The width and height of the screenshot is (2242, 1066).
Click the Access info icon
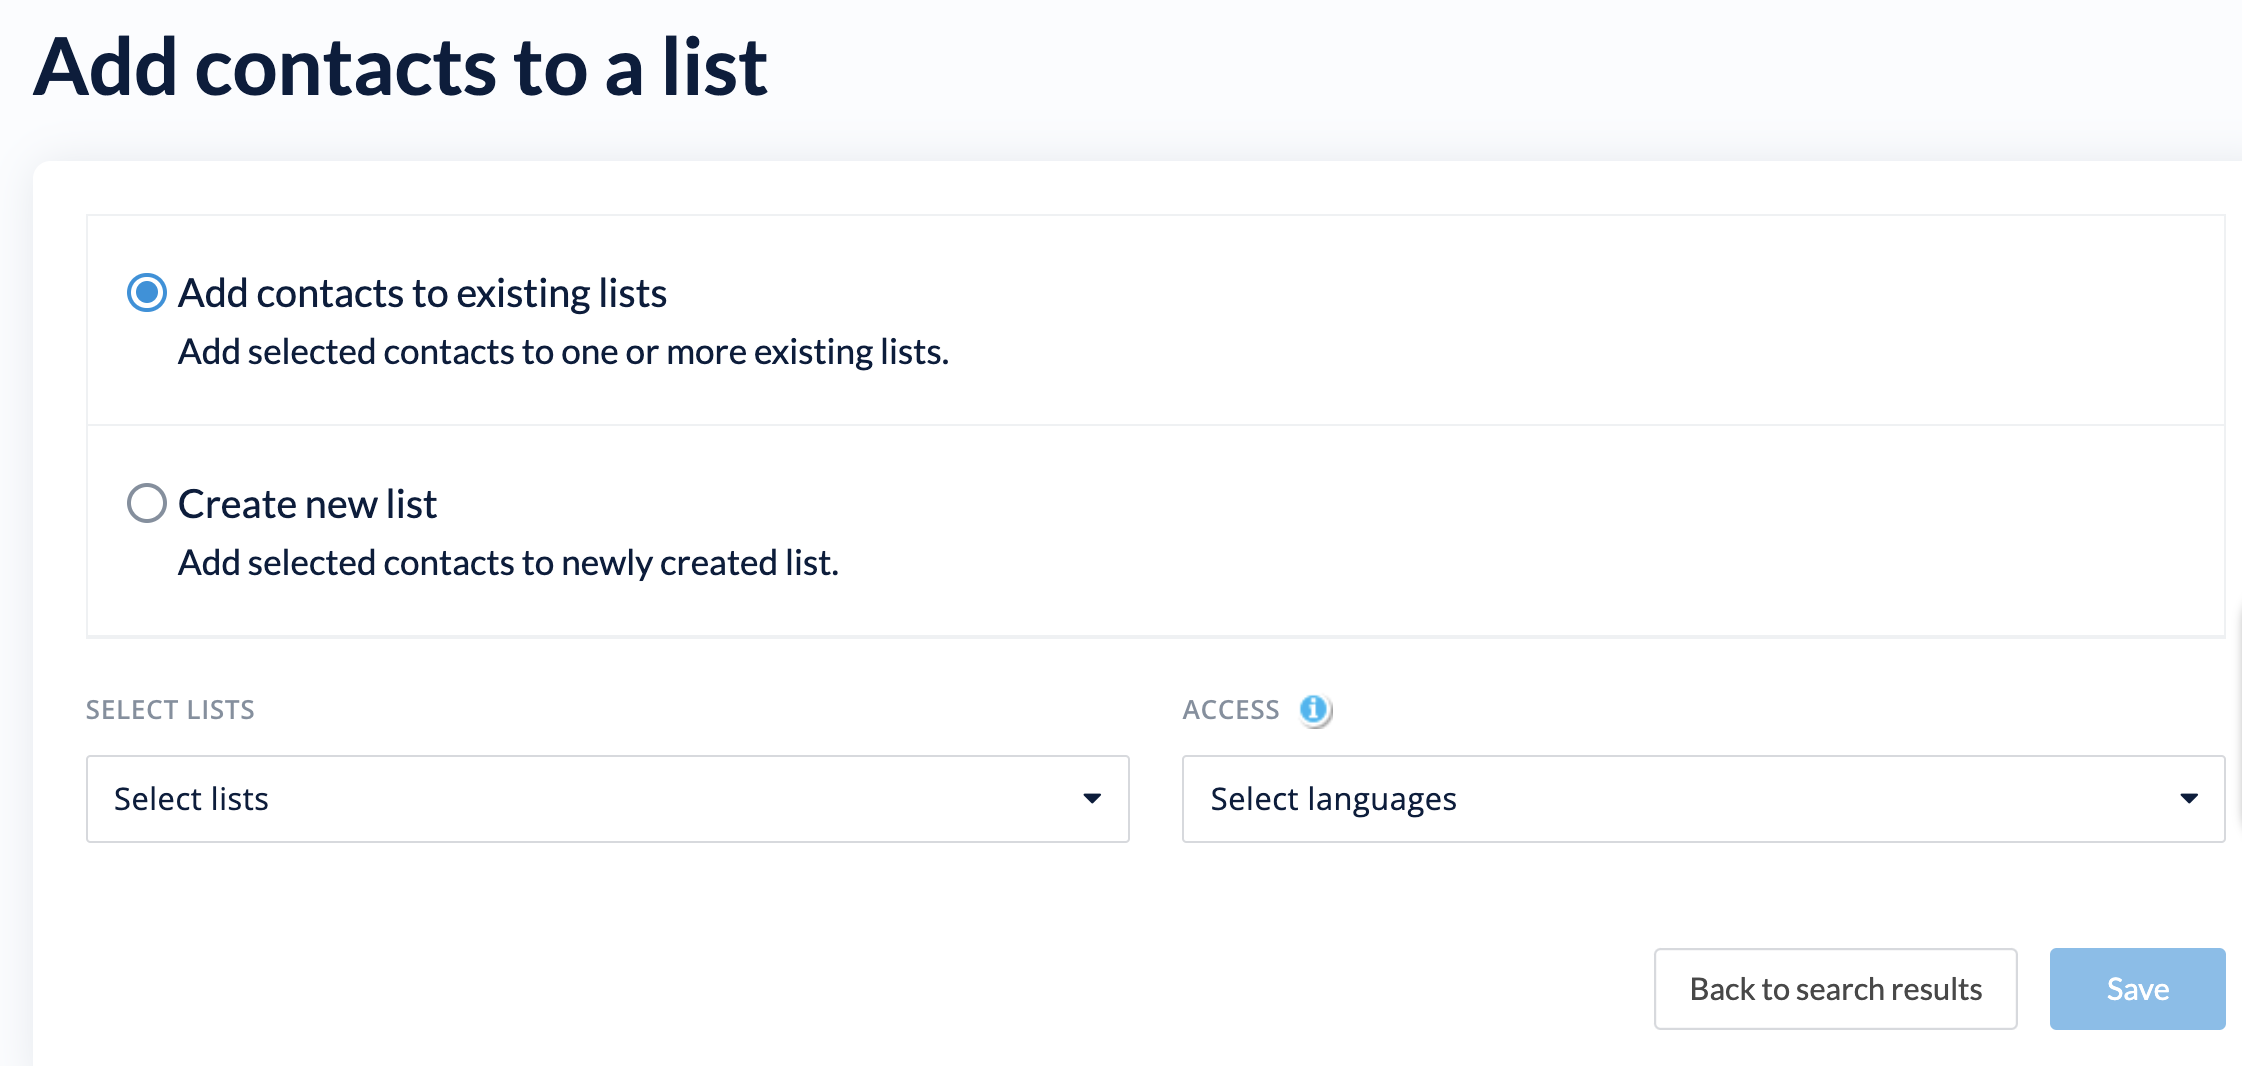(1314, 710)
